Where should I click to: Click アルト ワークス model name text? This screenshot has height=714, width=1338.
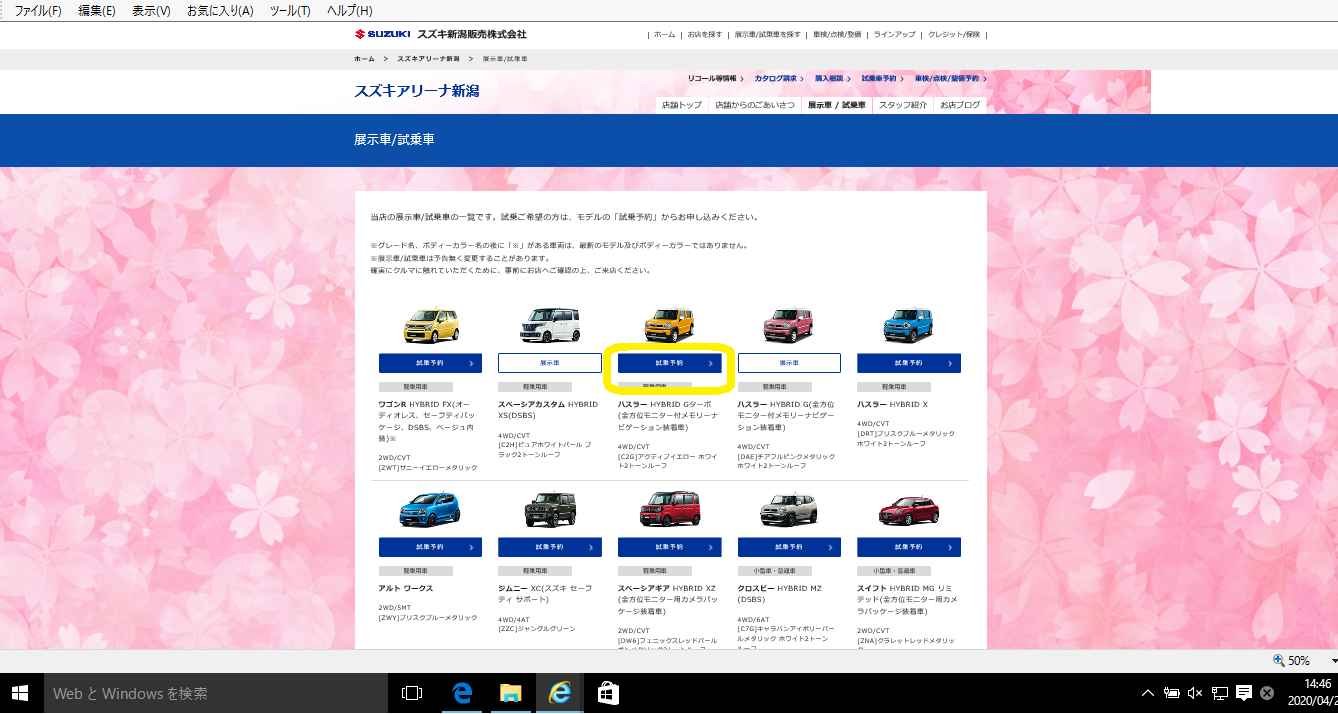coord(406,588)
